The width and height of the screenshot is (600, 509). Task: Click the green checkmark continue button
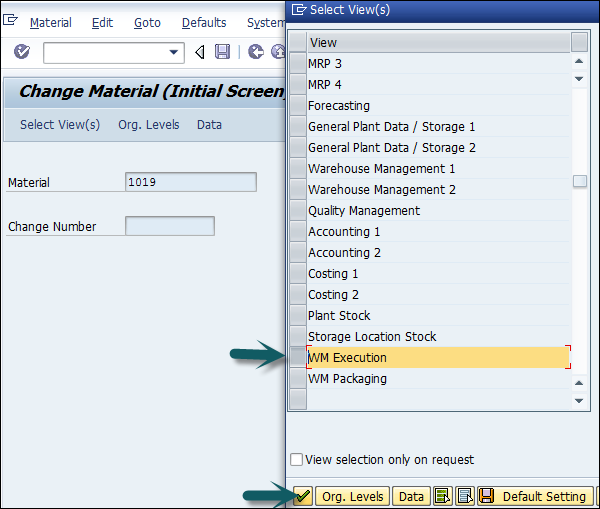302,496
